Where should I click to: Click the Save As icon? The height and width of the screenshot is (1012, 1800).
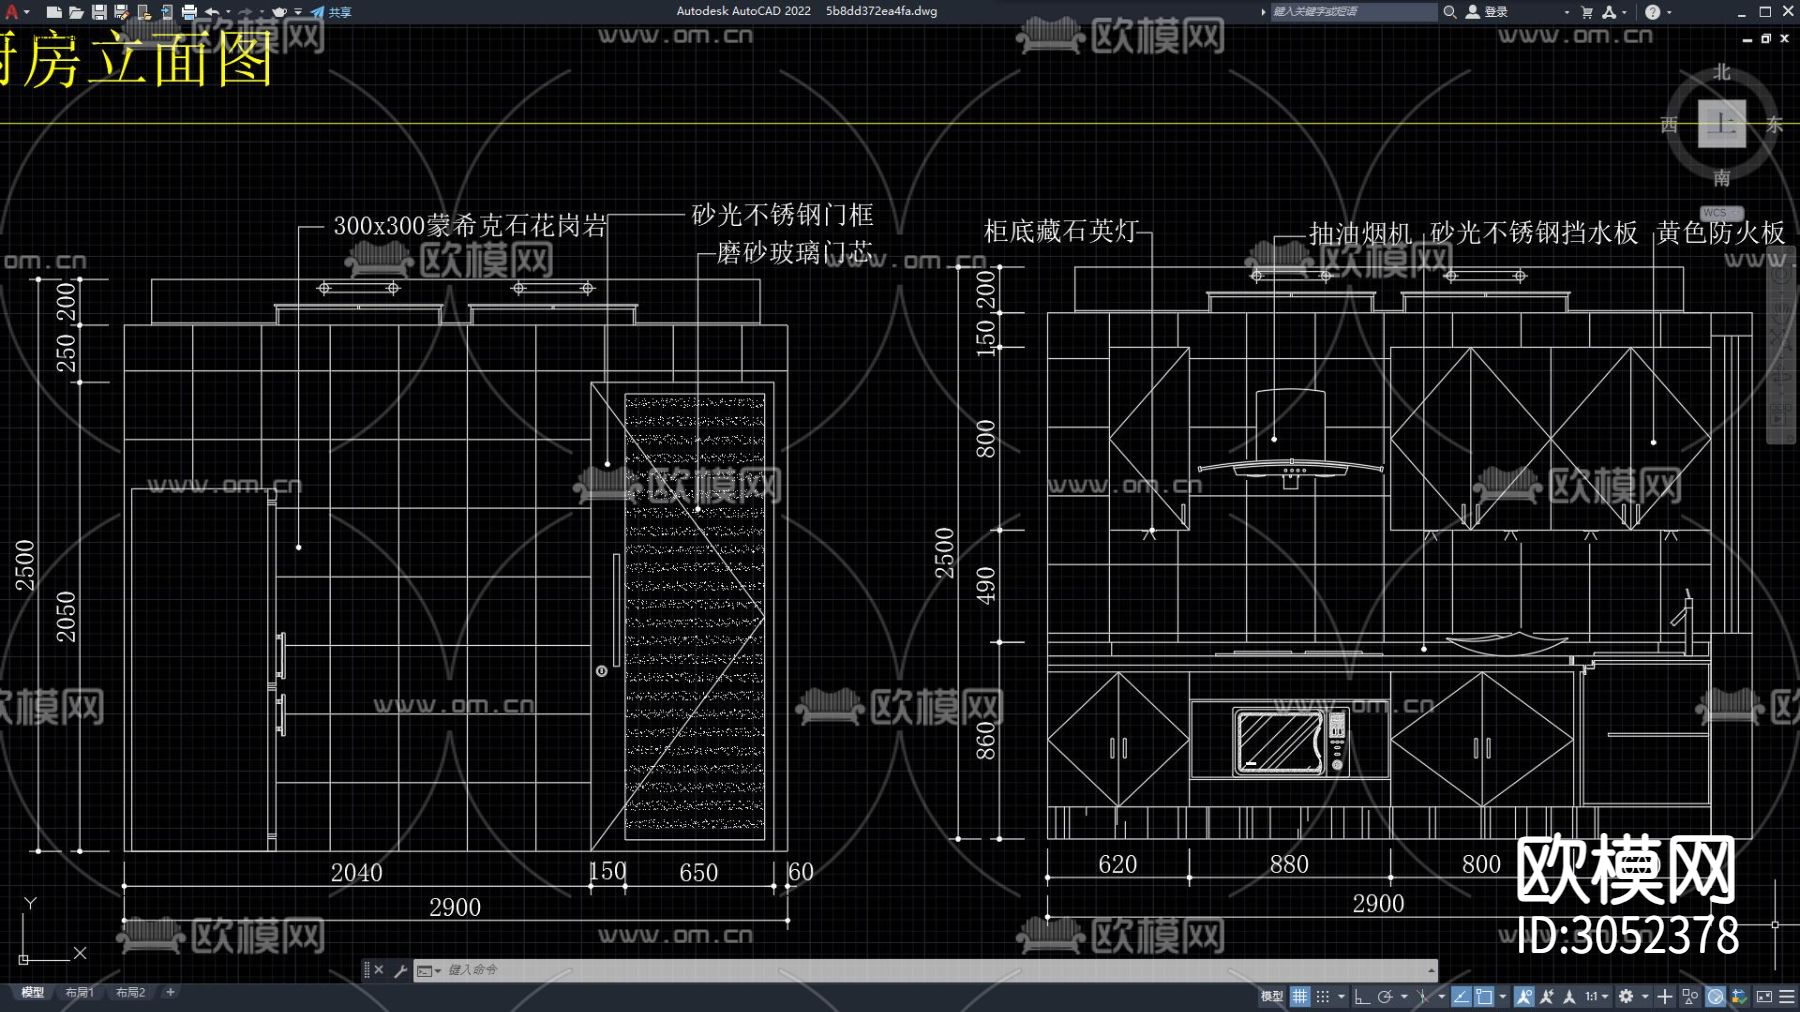[x=121, y=12]
